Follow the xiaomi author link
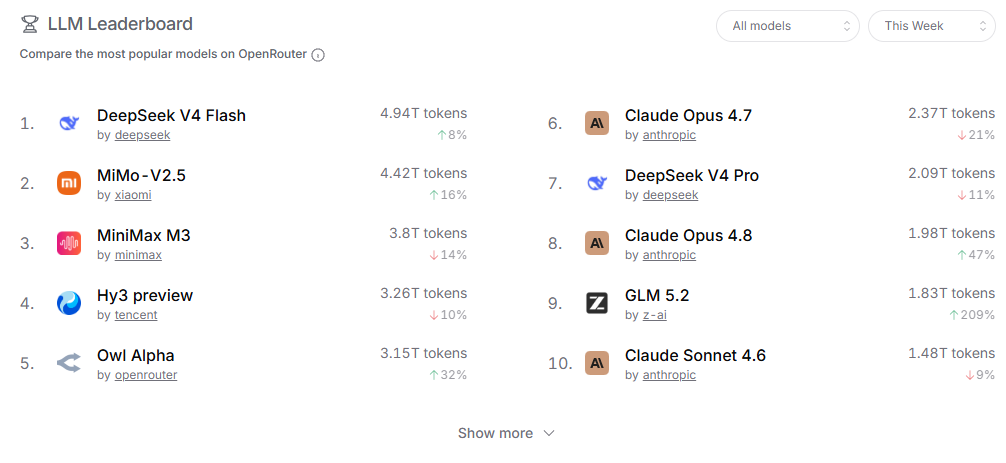 pyautogui.click(x=133, y=195)
